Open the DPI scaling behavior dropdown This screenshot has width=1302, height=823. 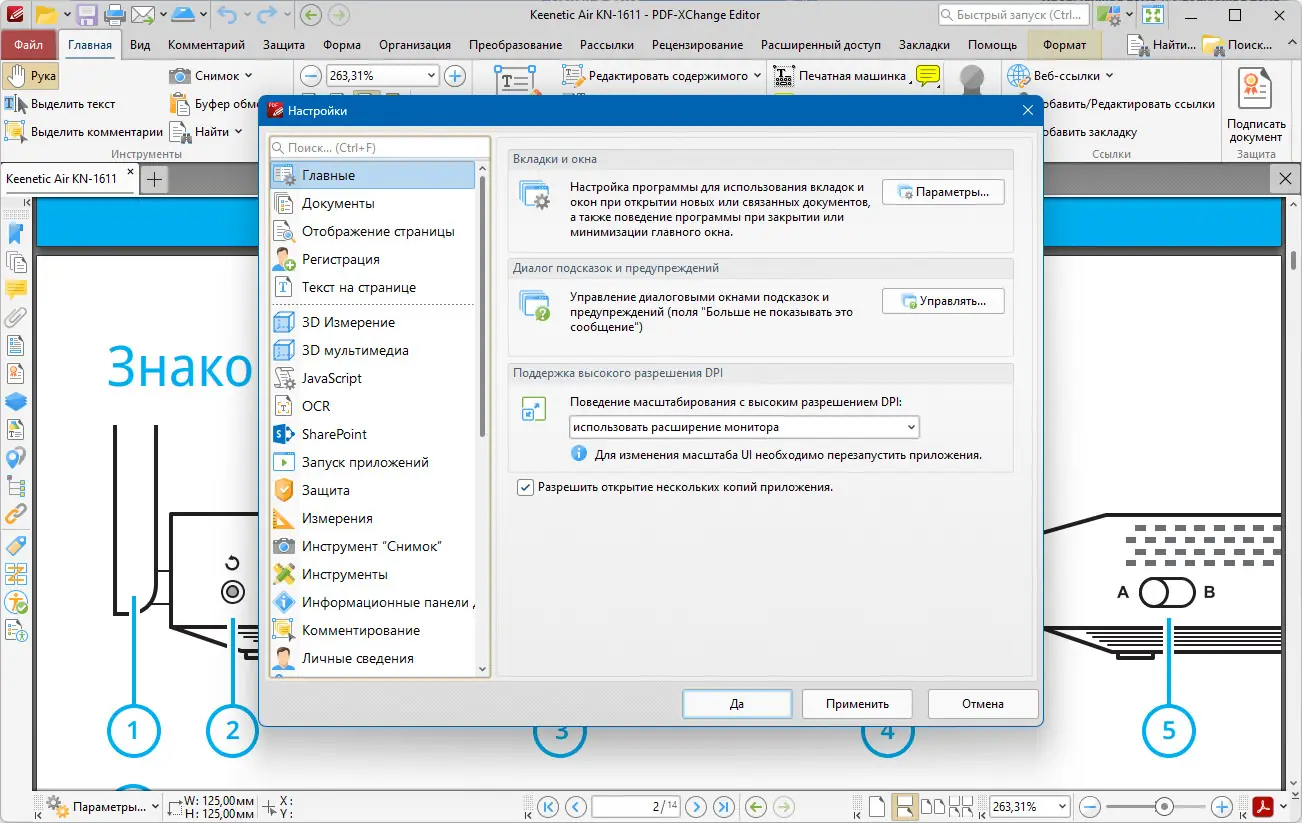click(744, 427)
